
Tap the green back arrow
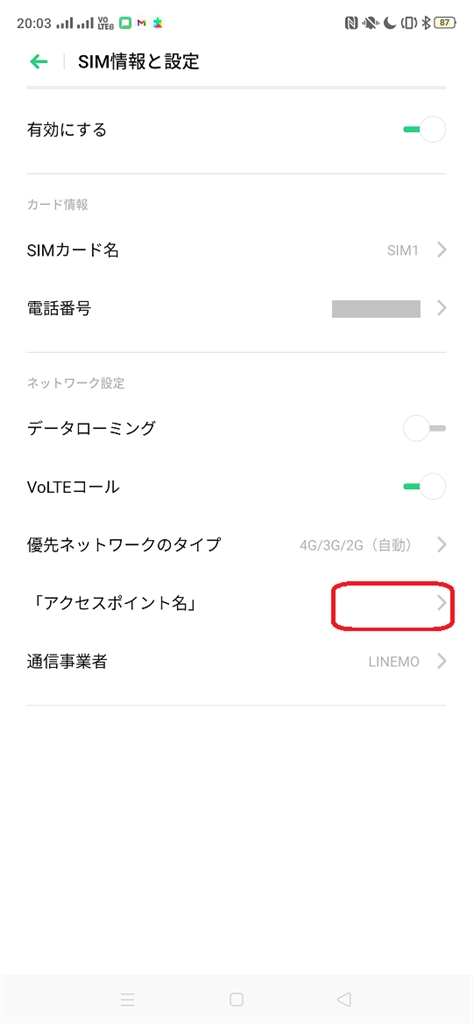click(39, 62)
